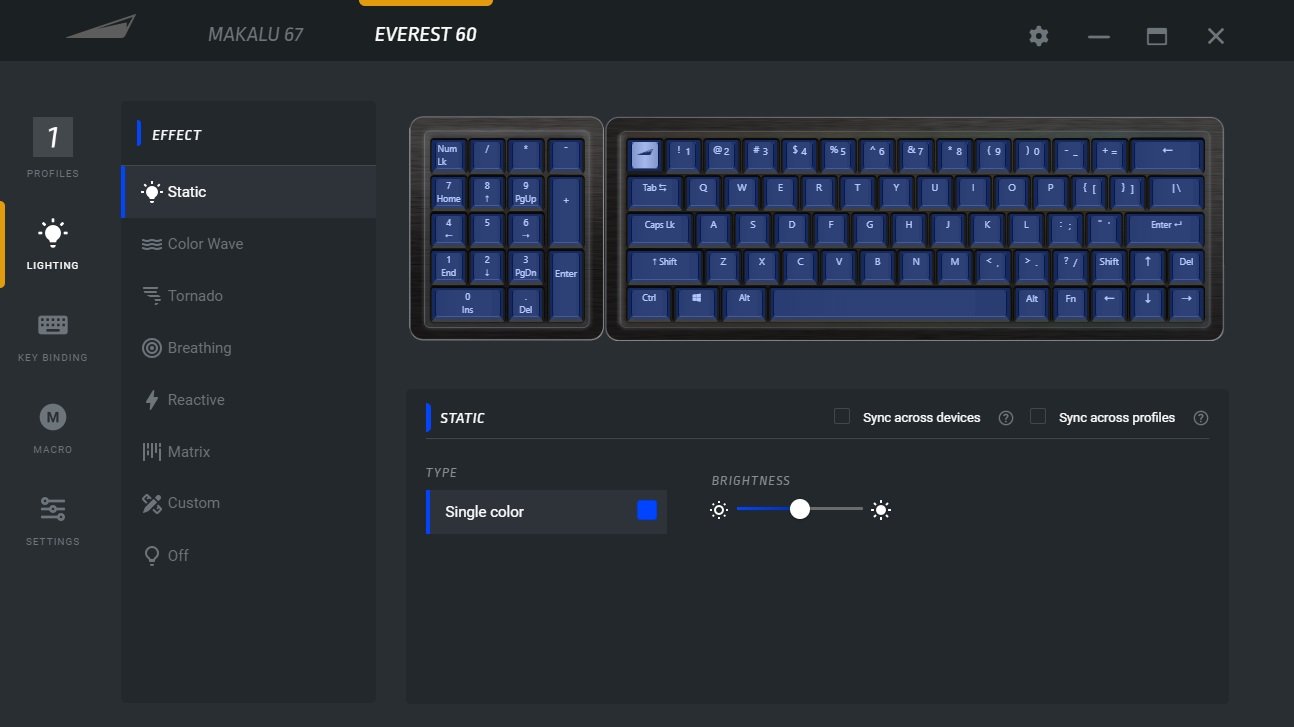Select the numpad 9 PgUp key
1294x727 pixels.
tap(526, 191)
